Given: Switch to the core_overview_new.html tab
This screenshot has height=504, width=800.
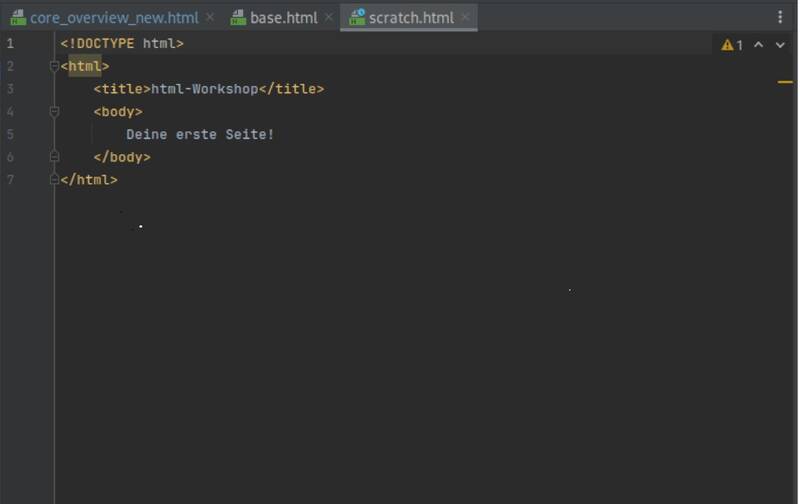Looking at the screenshot, I should click(113, 18).
